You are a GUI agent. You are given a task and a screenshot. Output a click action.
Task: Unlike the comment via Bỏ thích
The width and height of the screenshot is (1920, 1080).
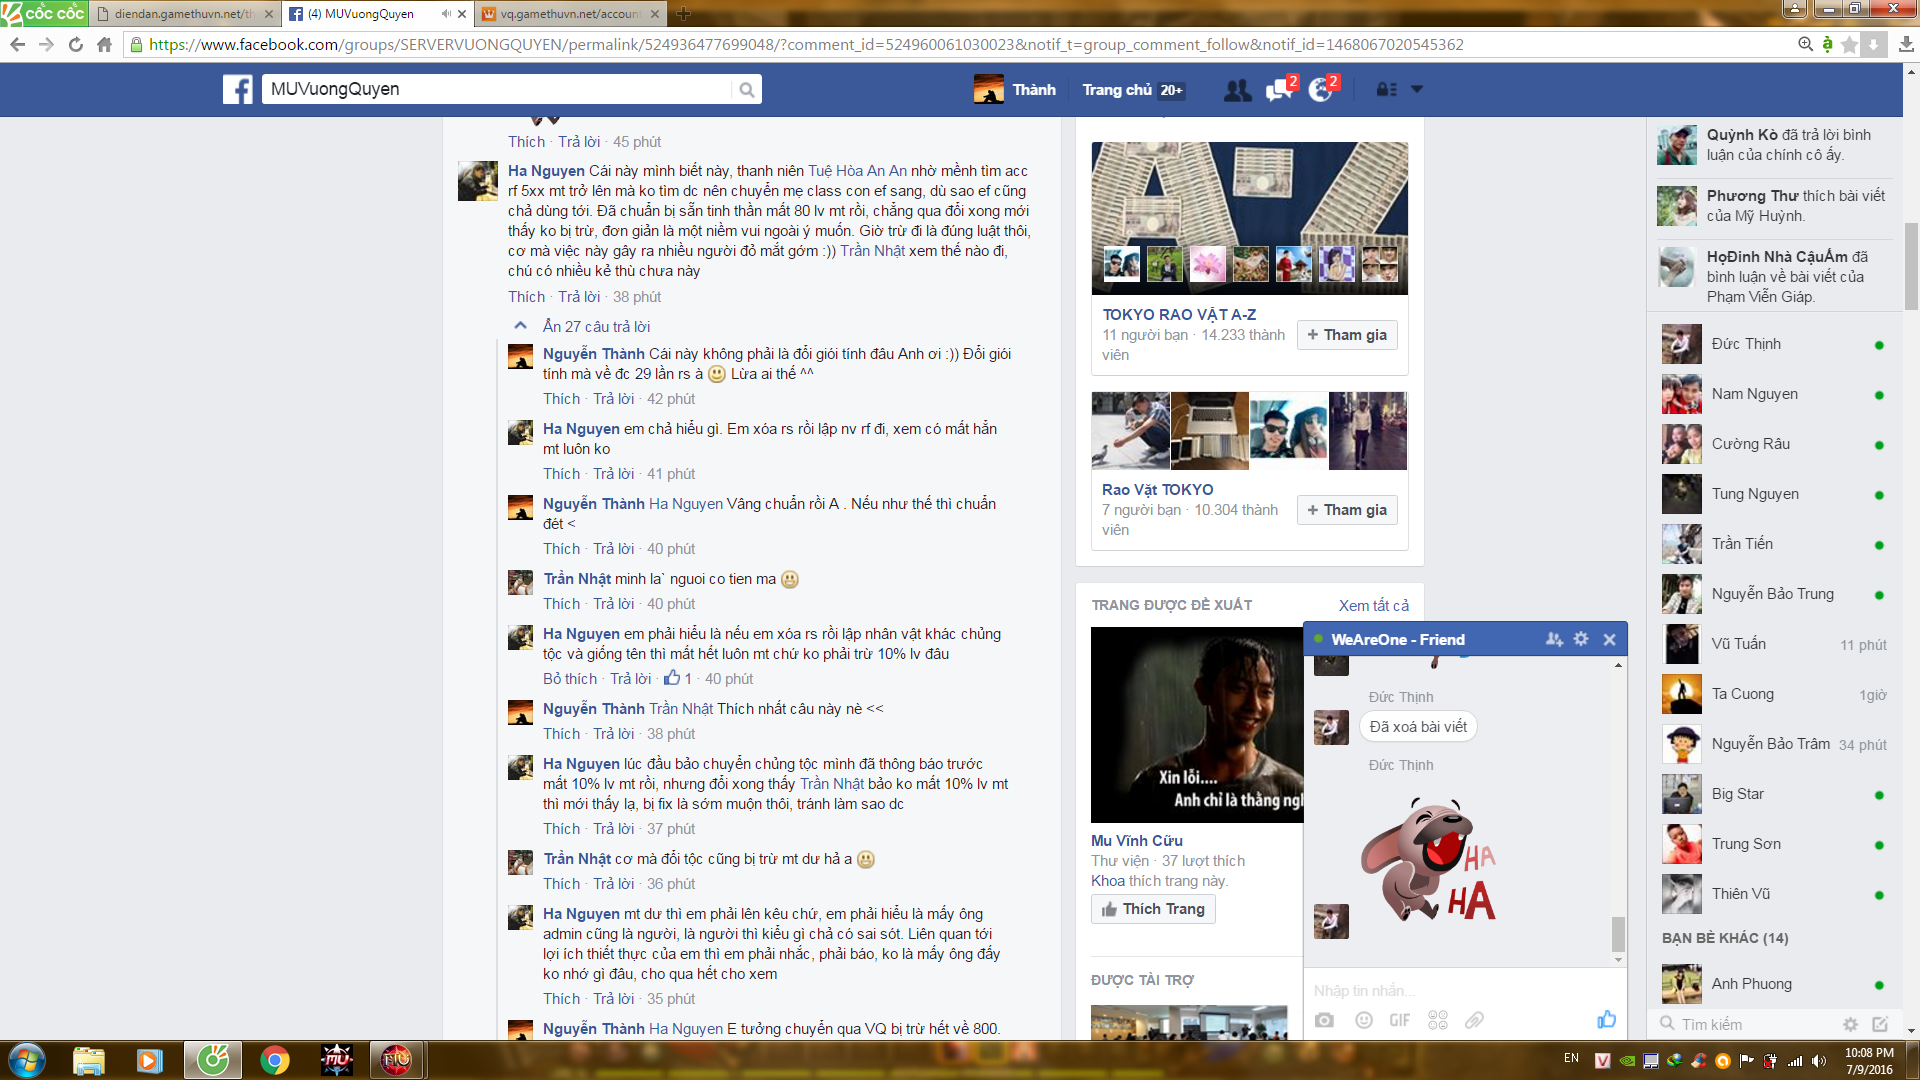coord(569,679)
